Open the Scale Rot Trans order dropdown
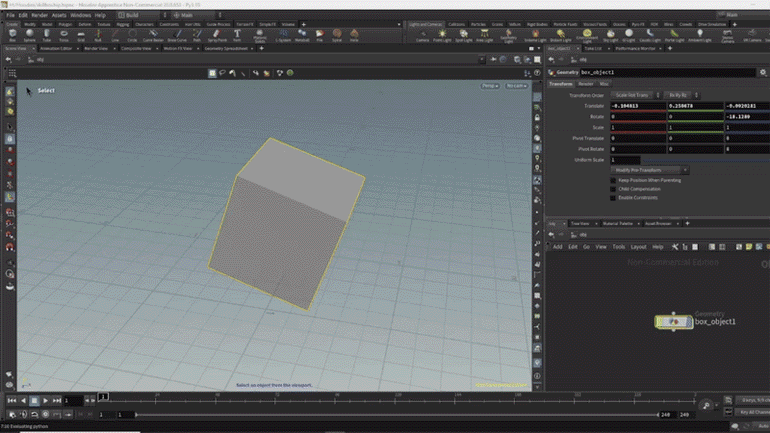The image size is (770, 433). (633, 95)
